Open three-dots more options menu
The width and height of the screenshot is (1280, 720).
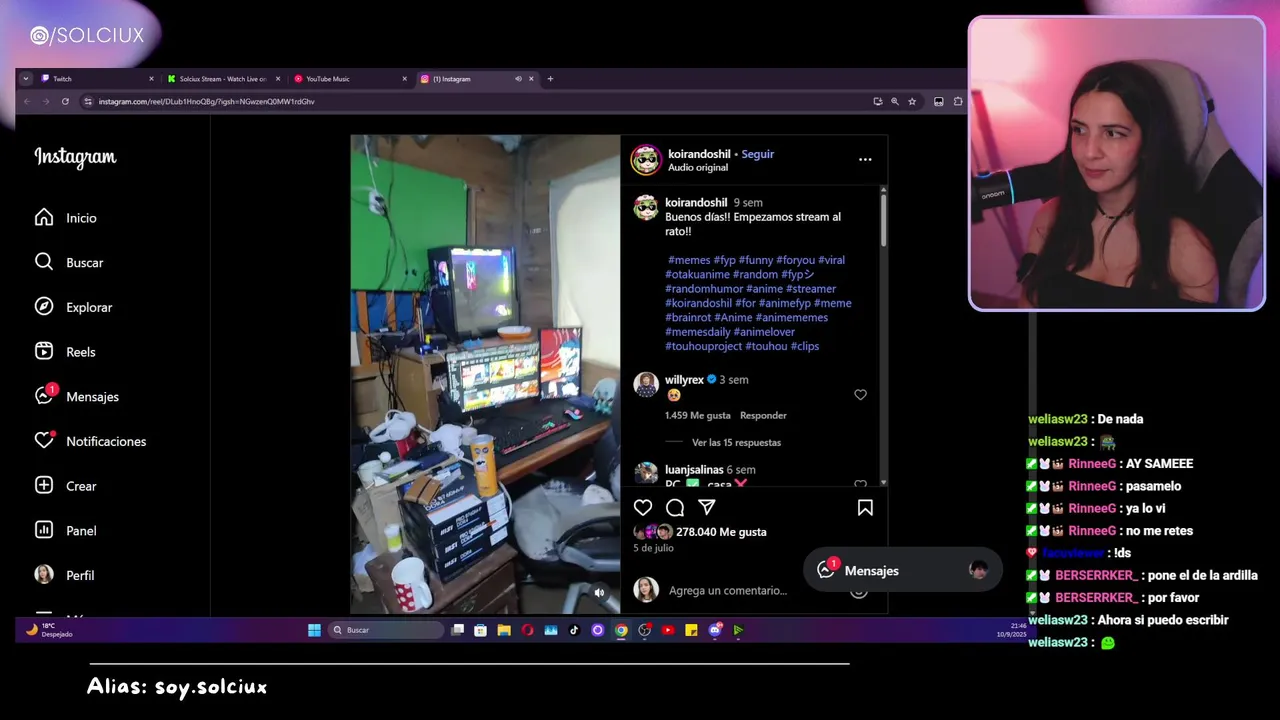pyautogui.click(x=865, y=159)
